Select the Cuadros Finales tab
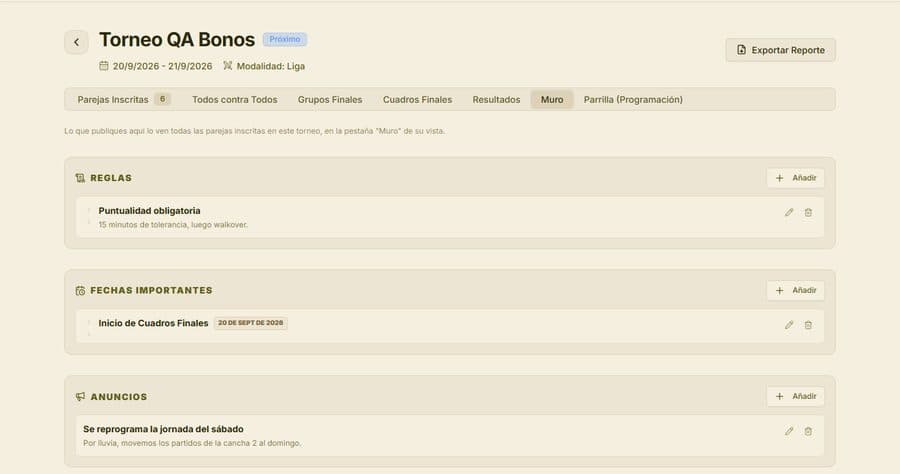The width and height of the screenshot is (900, 474). pos(417,99)
